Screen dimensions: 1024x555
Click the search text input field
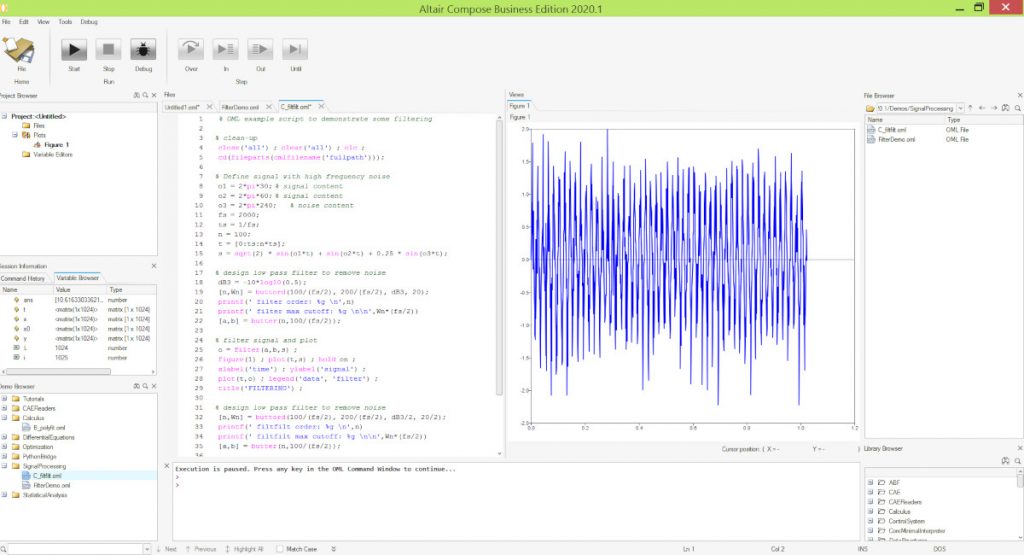(x=76, y=549)
